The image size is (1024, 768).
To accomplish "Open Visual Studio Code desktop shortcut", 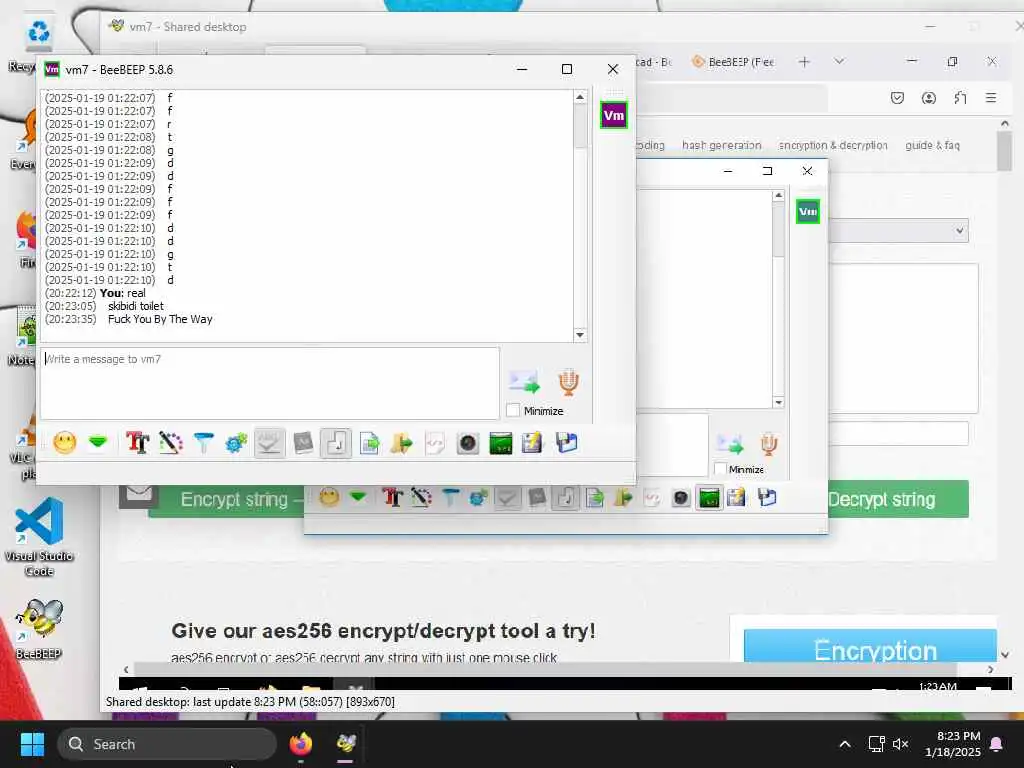I will click(x=39, y=537).
